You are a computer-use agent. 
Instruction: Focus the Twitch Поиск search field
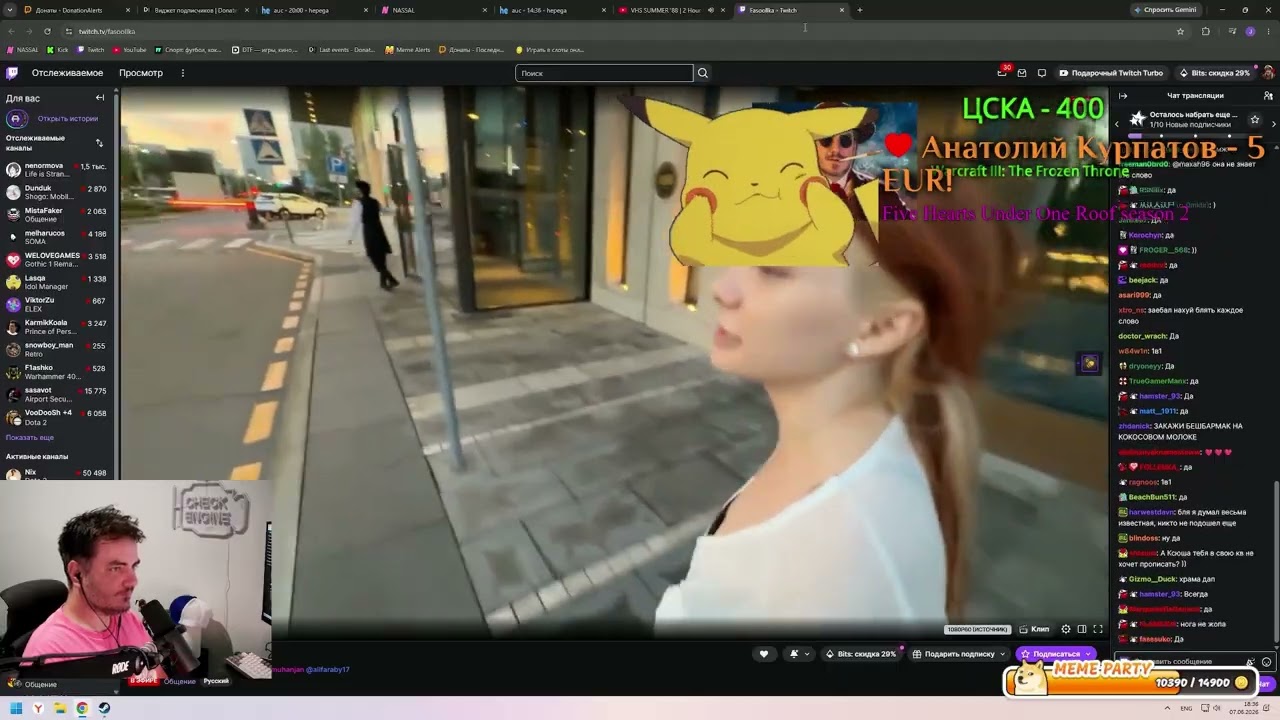pos(604,73)
